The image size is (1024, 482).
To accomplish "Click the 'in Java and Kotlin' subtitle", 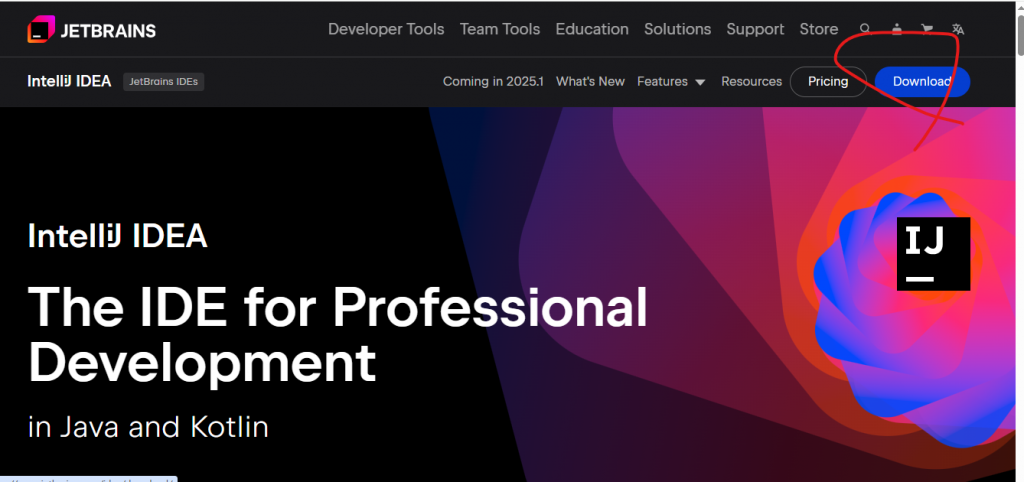I will coord(148,427).
